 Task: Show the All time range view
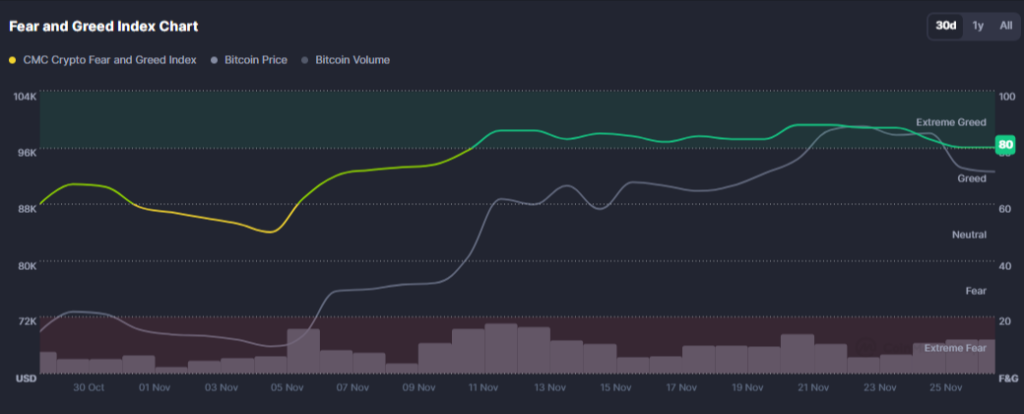point(1005,26)
